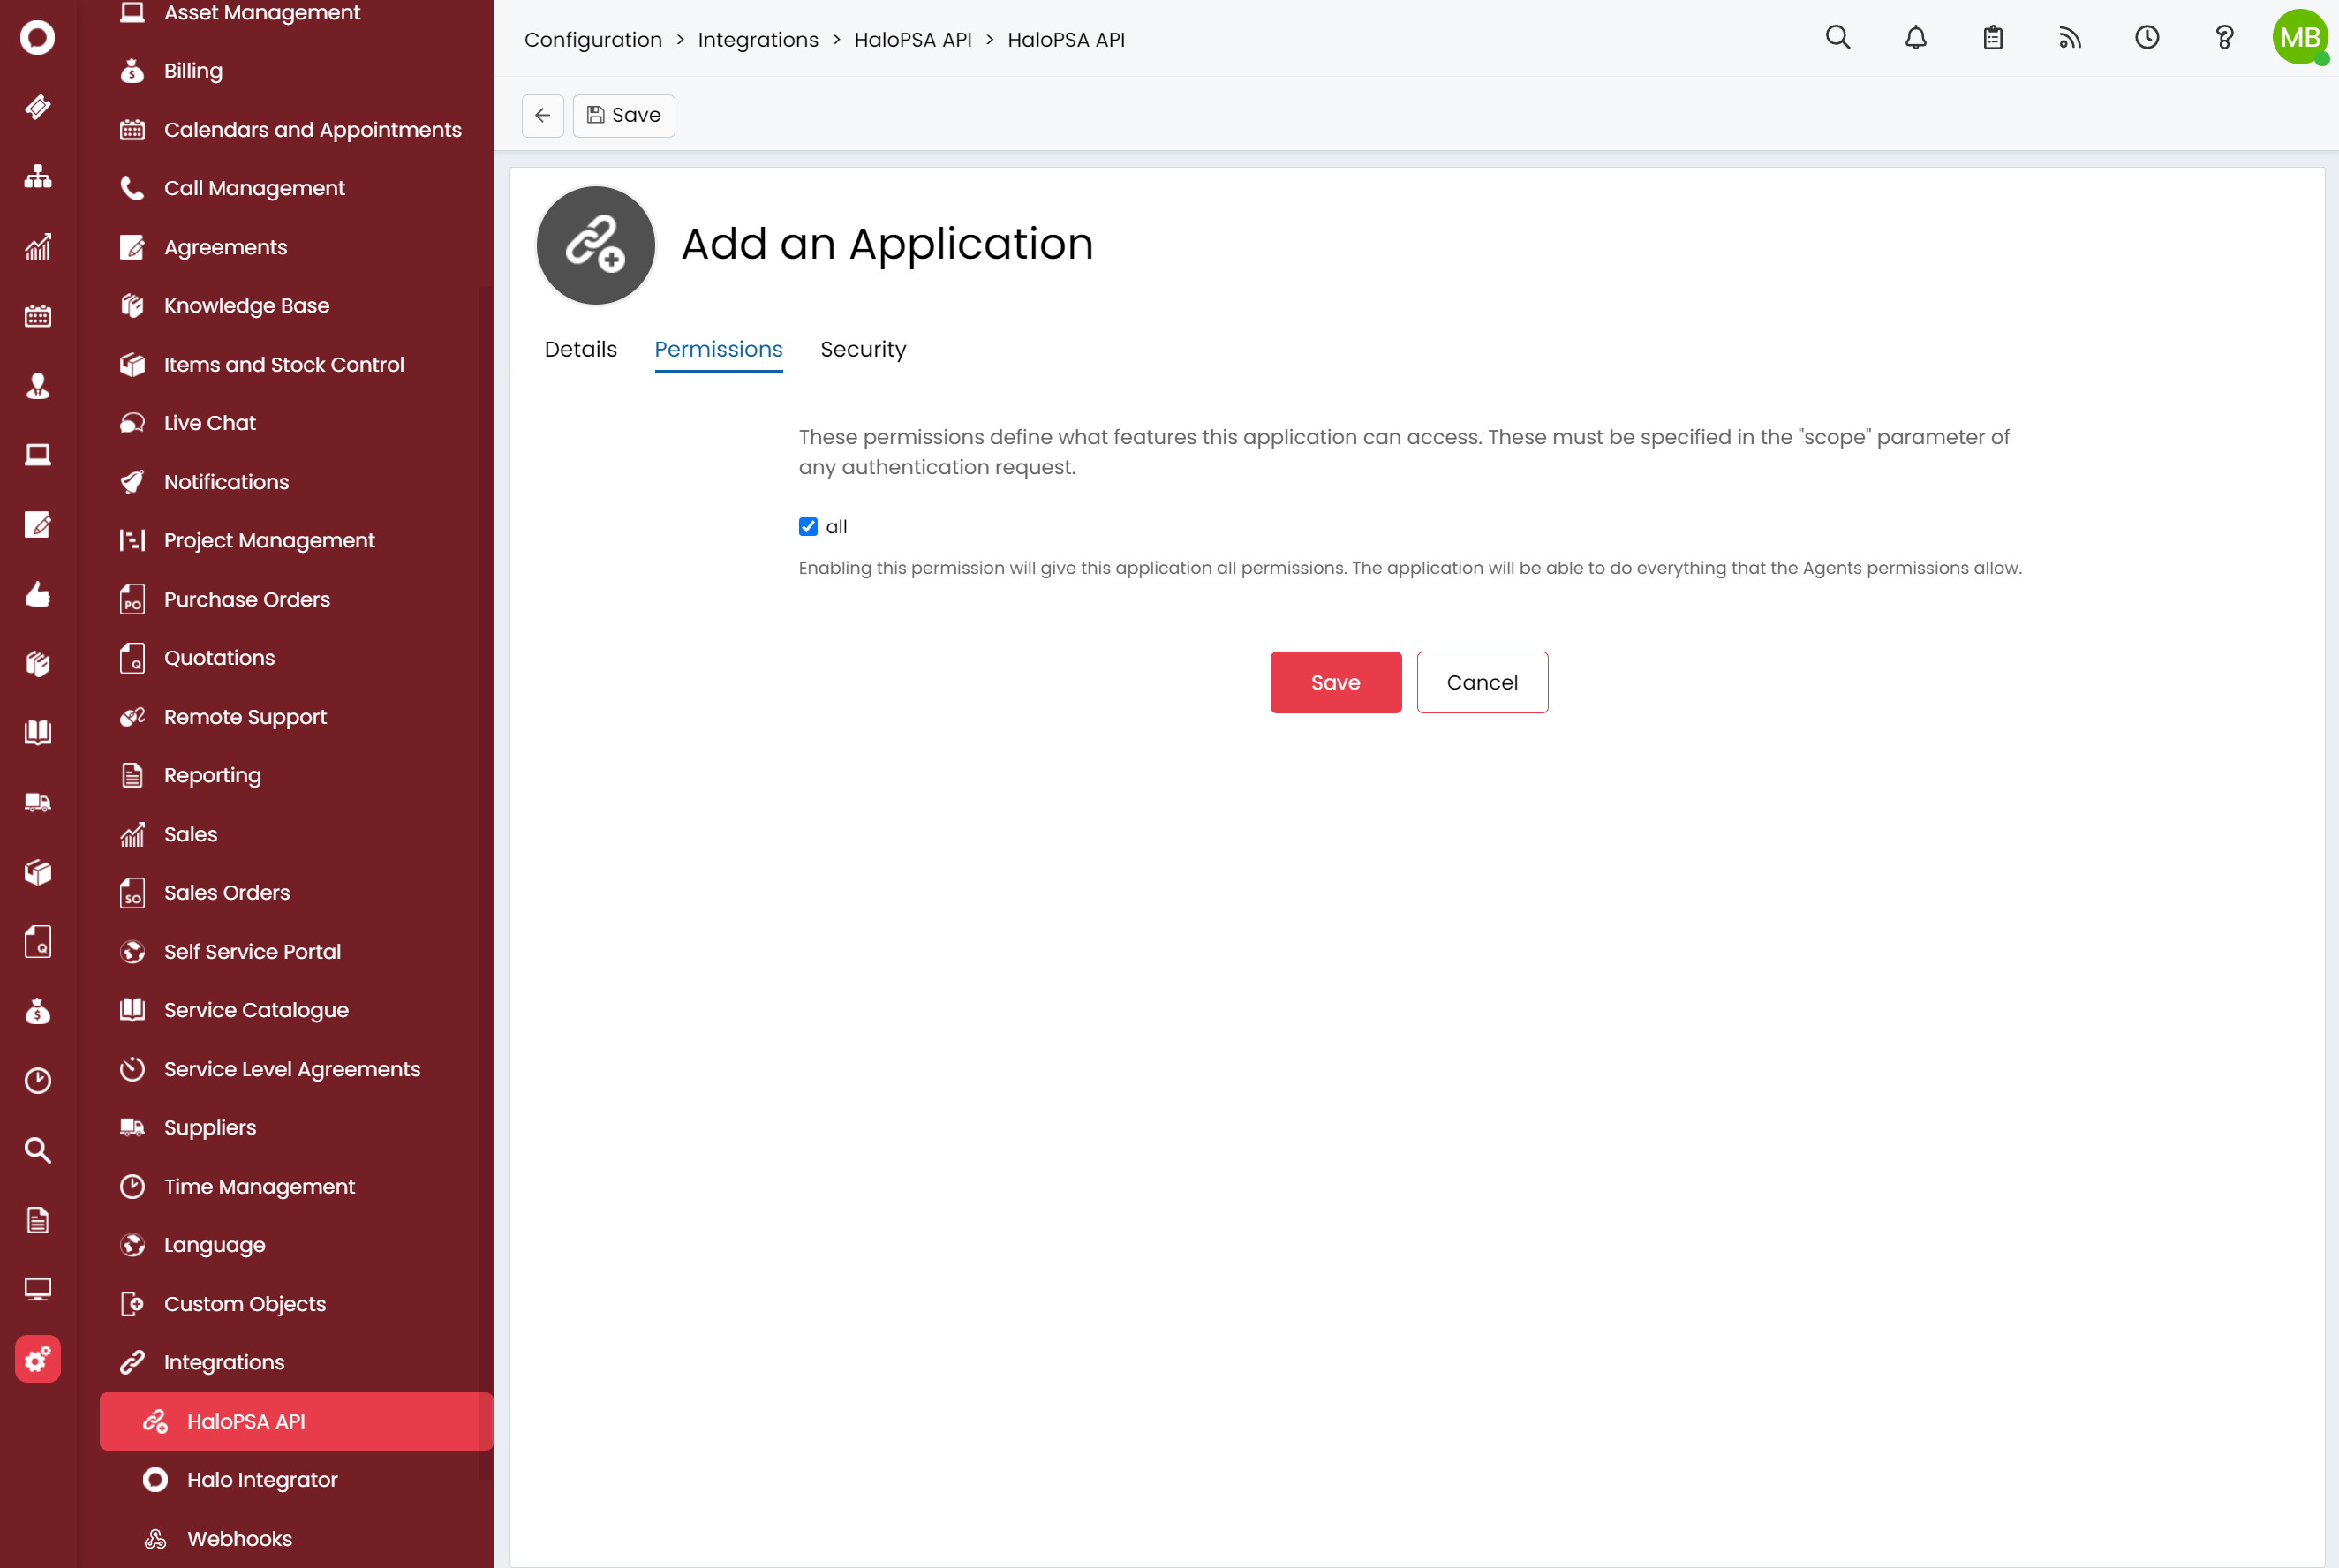Click the Cancel button
Viewport: 2339px width, 1568px height.
[x=1482, y=682]
